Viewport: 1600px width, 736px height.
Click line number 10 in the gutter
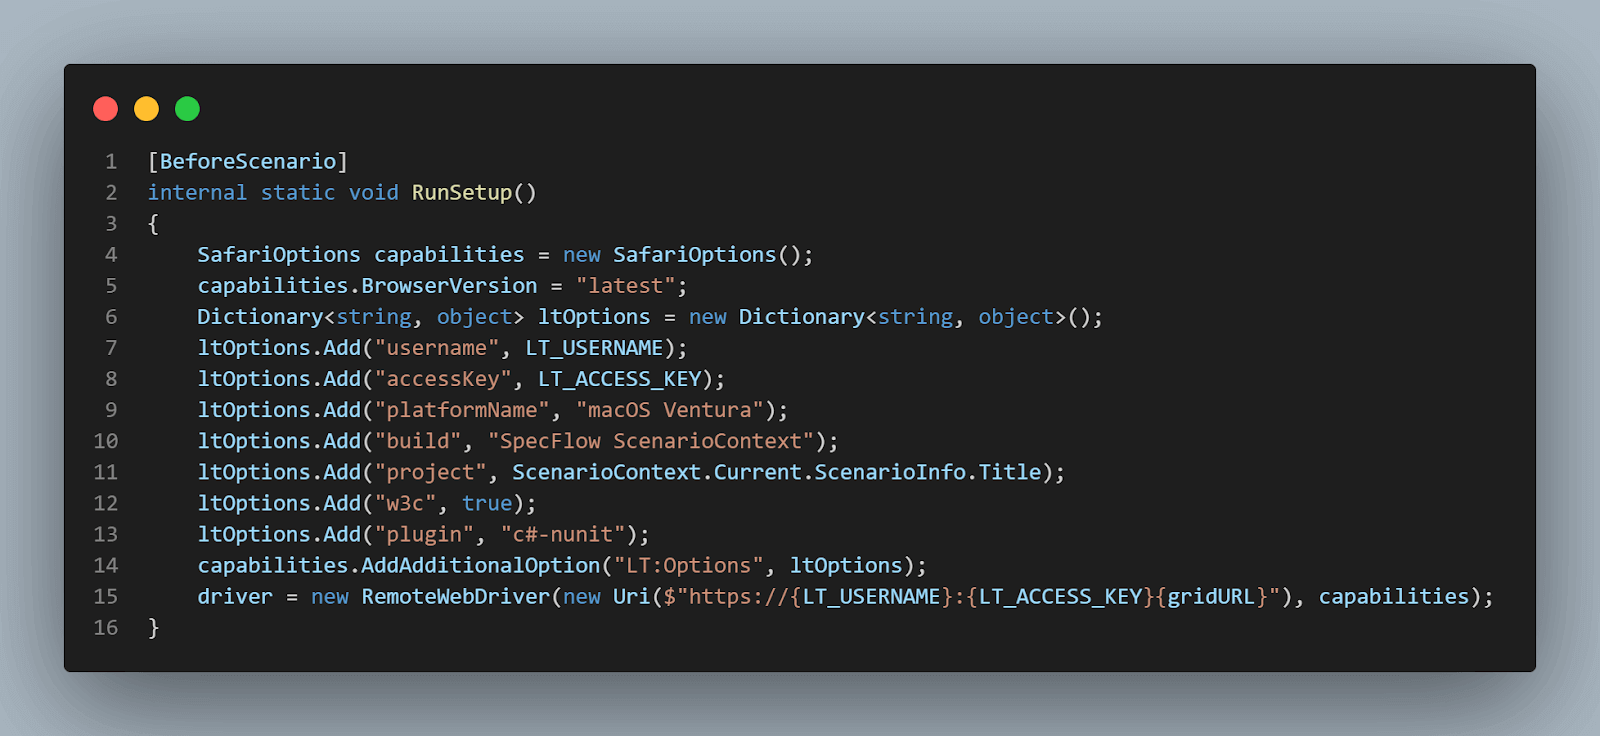(x=106, y=441)
